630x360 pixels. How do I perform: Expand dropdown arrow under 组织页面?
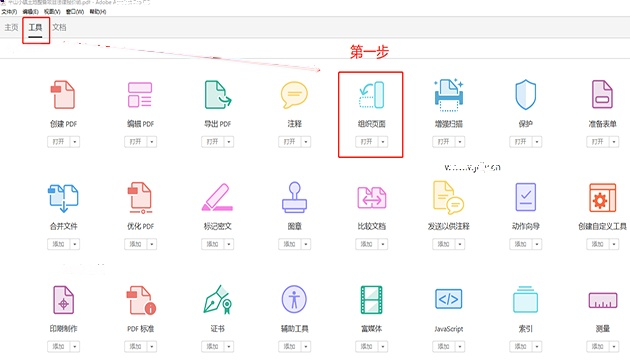click(x=383, y=142)
